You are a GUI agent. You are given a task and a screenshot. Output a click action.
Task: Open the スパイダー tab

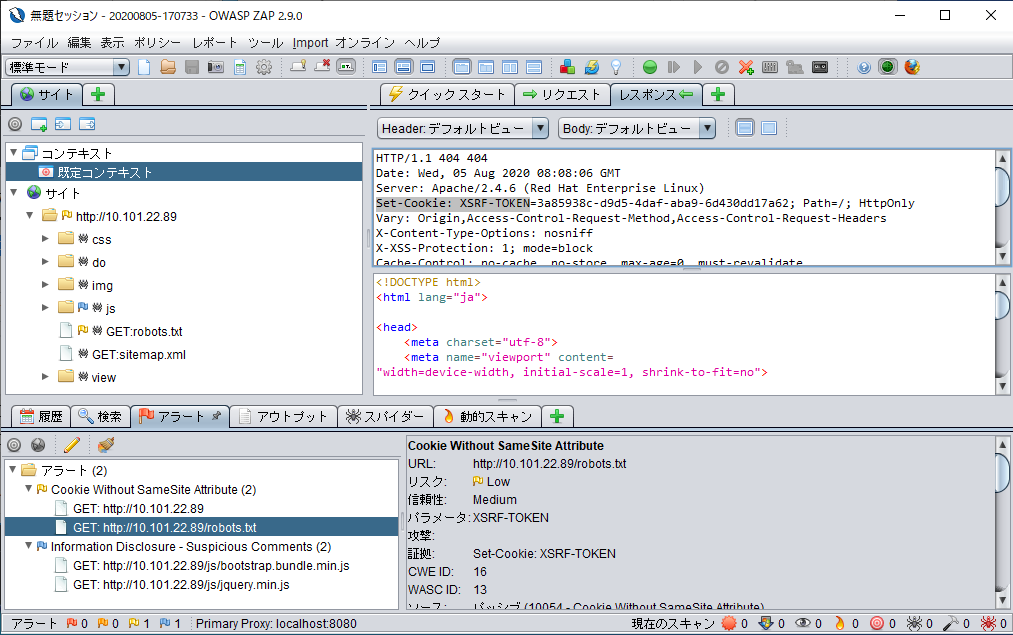(385, 417)
